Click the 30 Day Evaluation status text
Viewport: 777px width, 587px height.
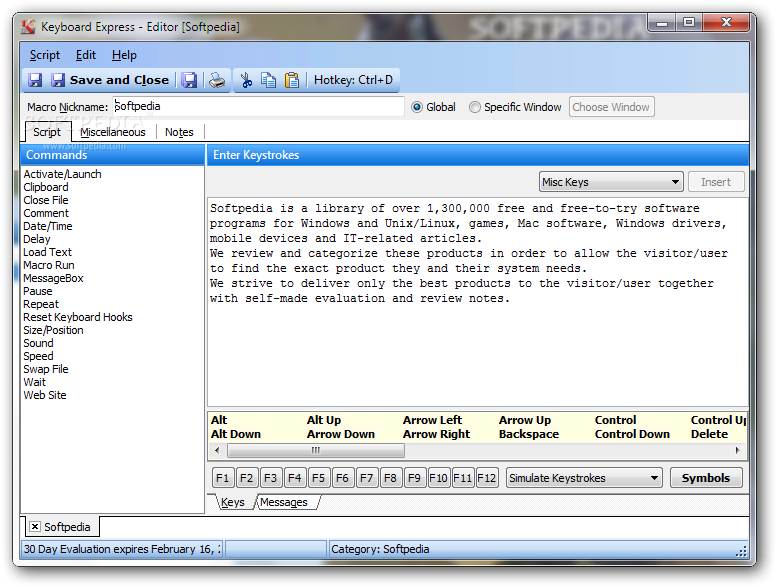pos(122,549)
